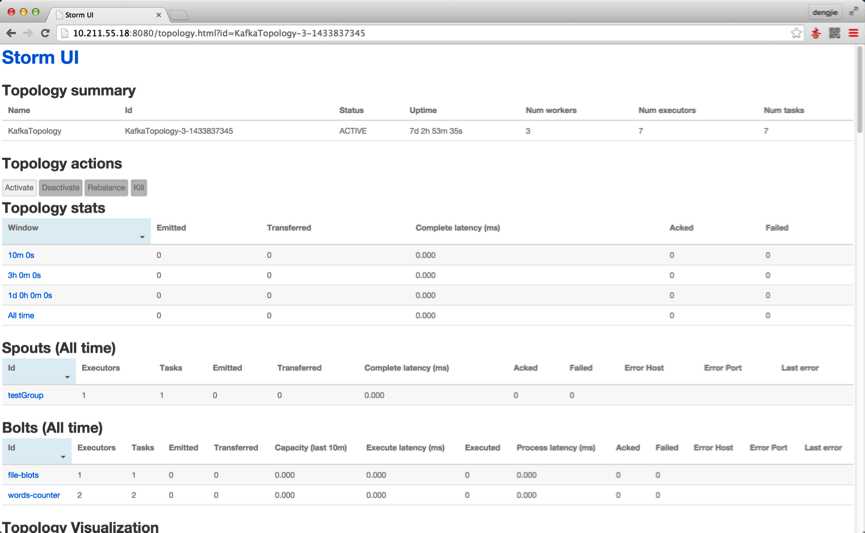
Task: Click the browser forward arrow
Action: pyautogui.click(x=28, y=33)
